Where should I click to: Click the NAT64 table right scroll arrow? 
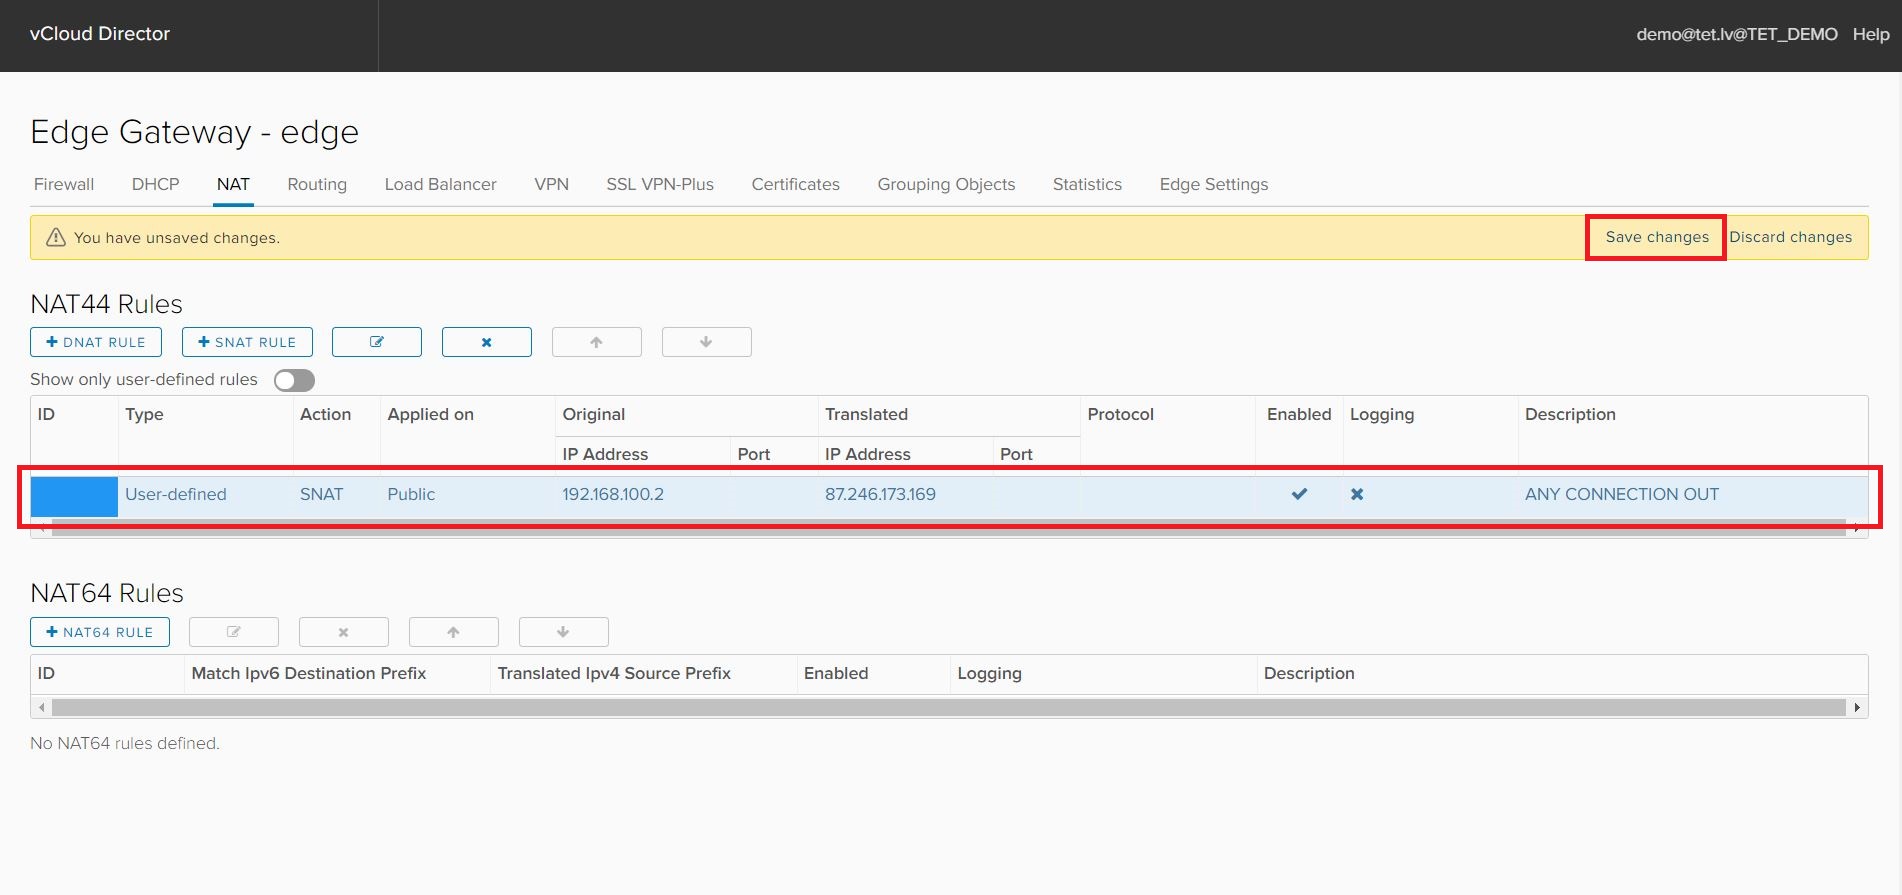click(1857, 707)
